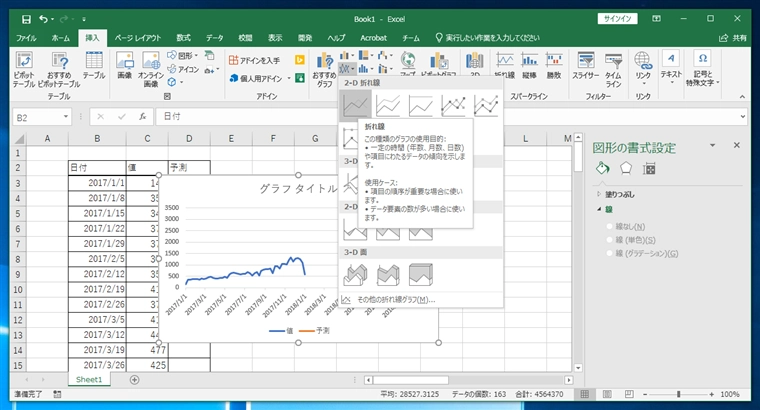Select the 2-D line chart thumbnail
Screen dimensions: 760x410
click(x=356, y=103)
